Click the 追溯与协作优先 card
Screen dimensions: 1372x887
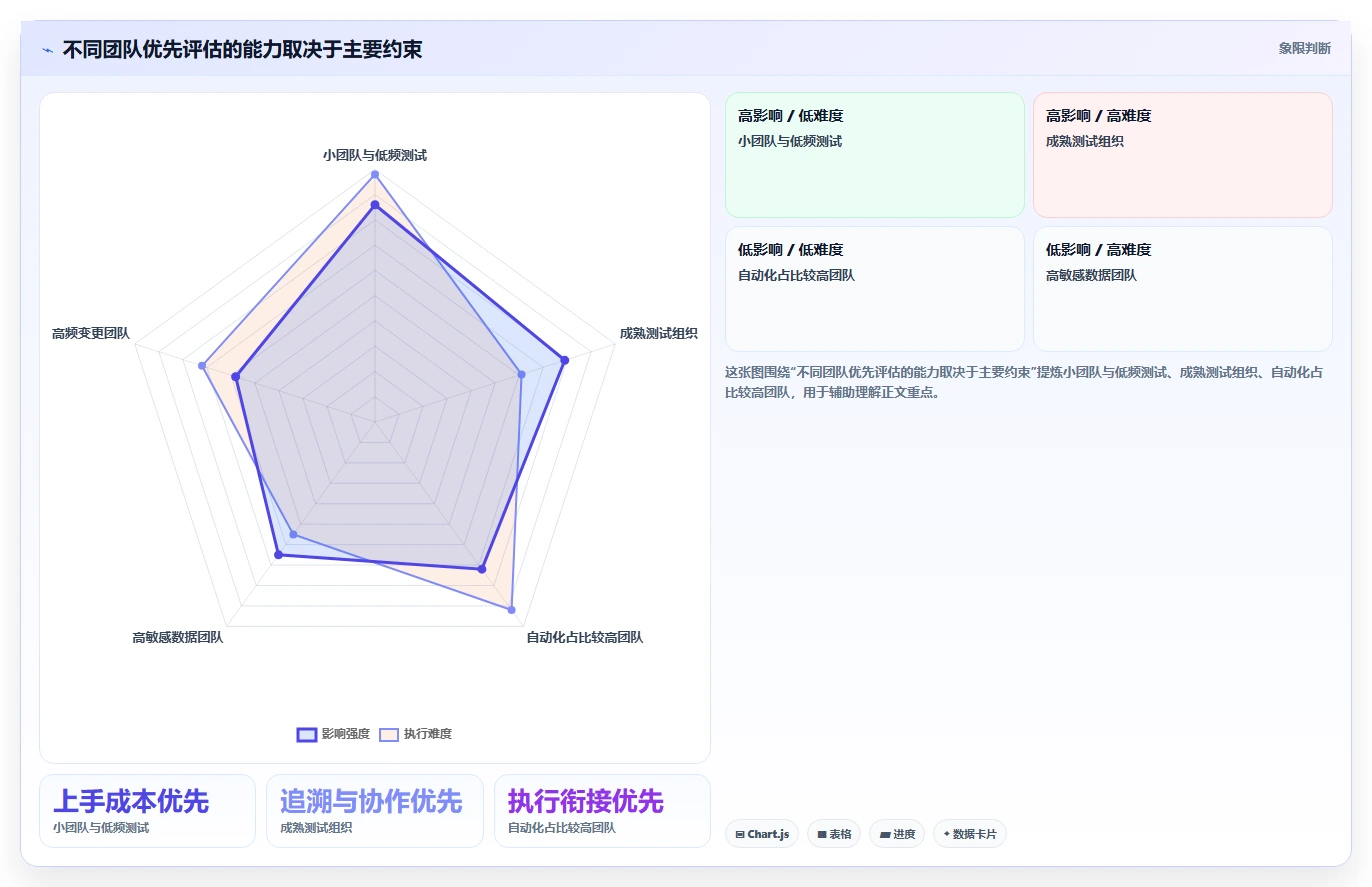click(x=375, y=811)
